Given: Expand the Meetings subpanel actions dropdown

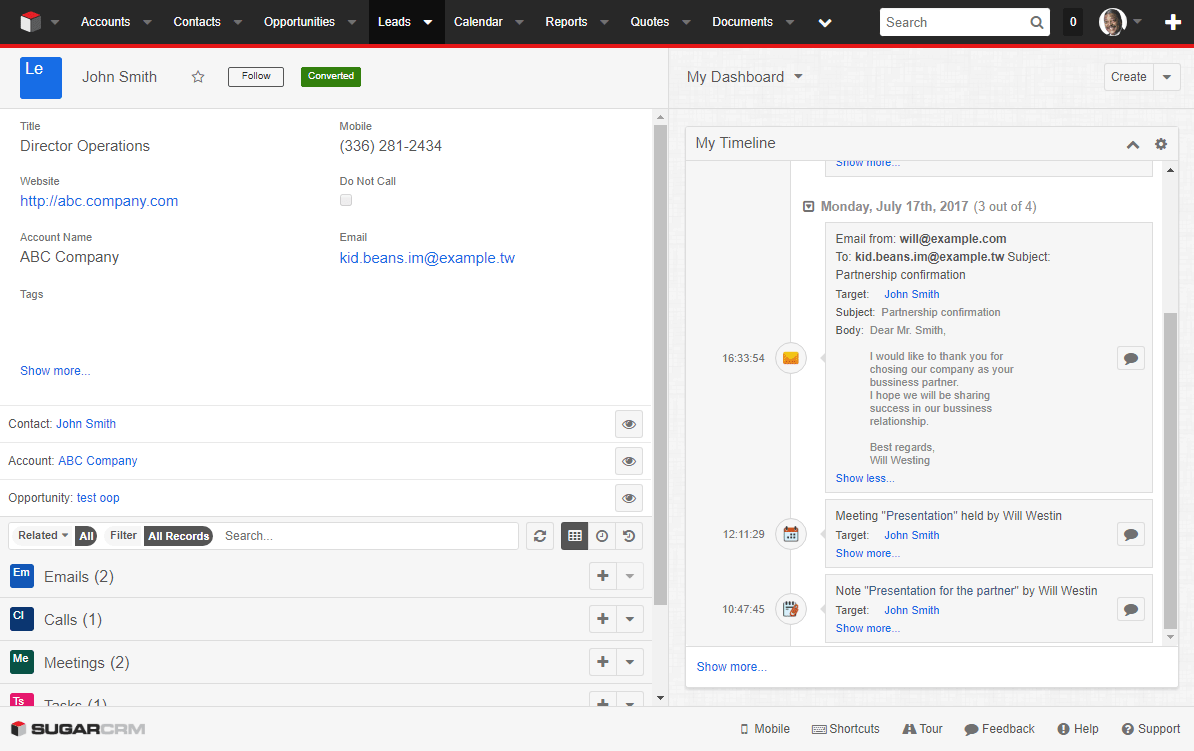Looking at the screenshot, I should (x=630, y=663).
